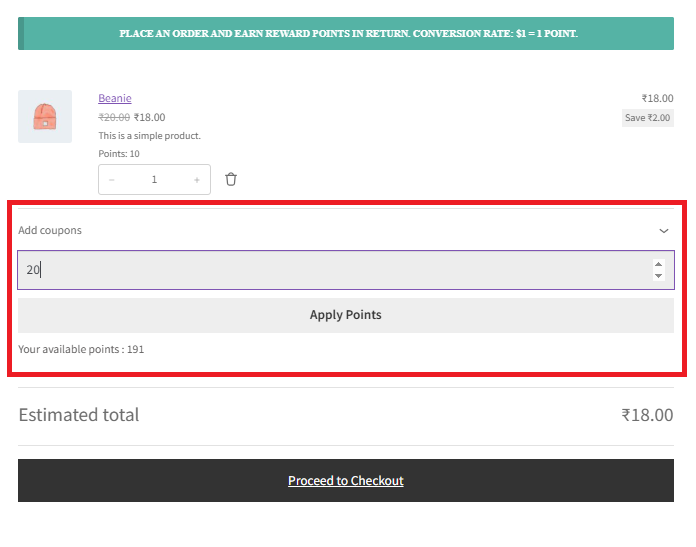Open the Beanie product link
Viewport: 696px width, 547px height.
coord(115,98)
